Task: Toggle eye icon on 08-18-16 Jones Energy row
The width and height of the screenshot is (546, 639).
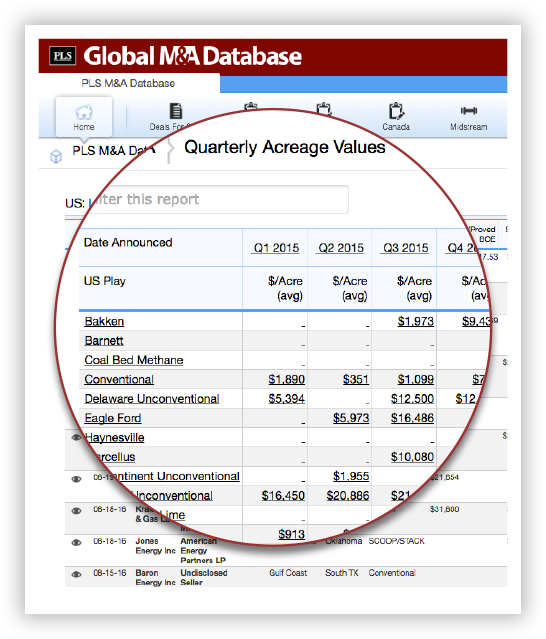Action: point(76,542)
